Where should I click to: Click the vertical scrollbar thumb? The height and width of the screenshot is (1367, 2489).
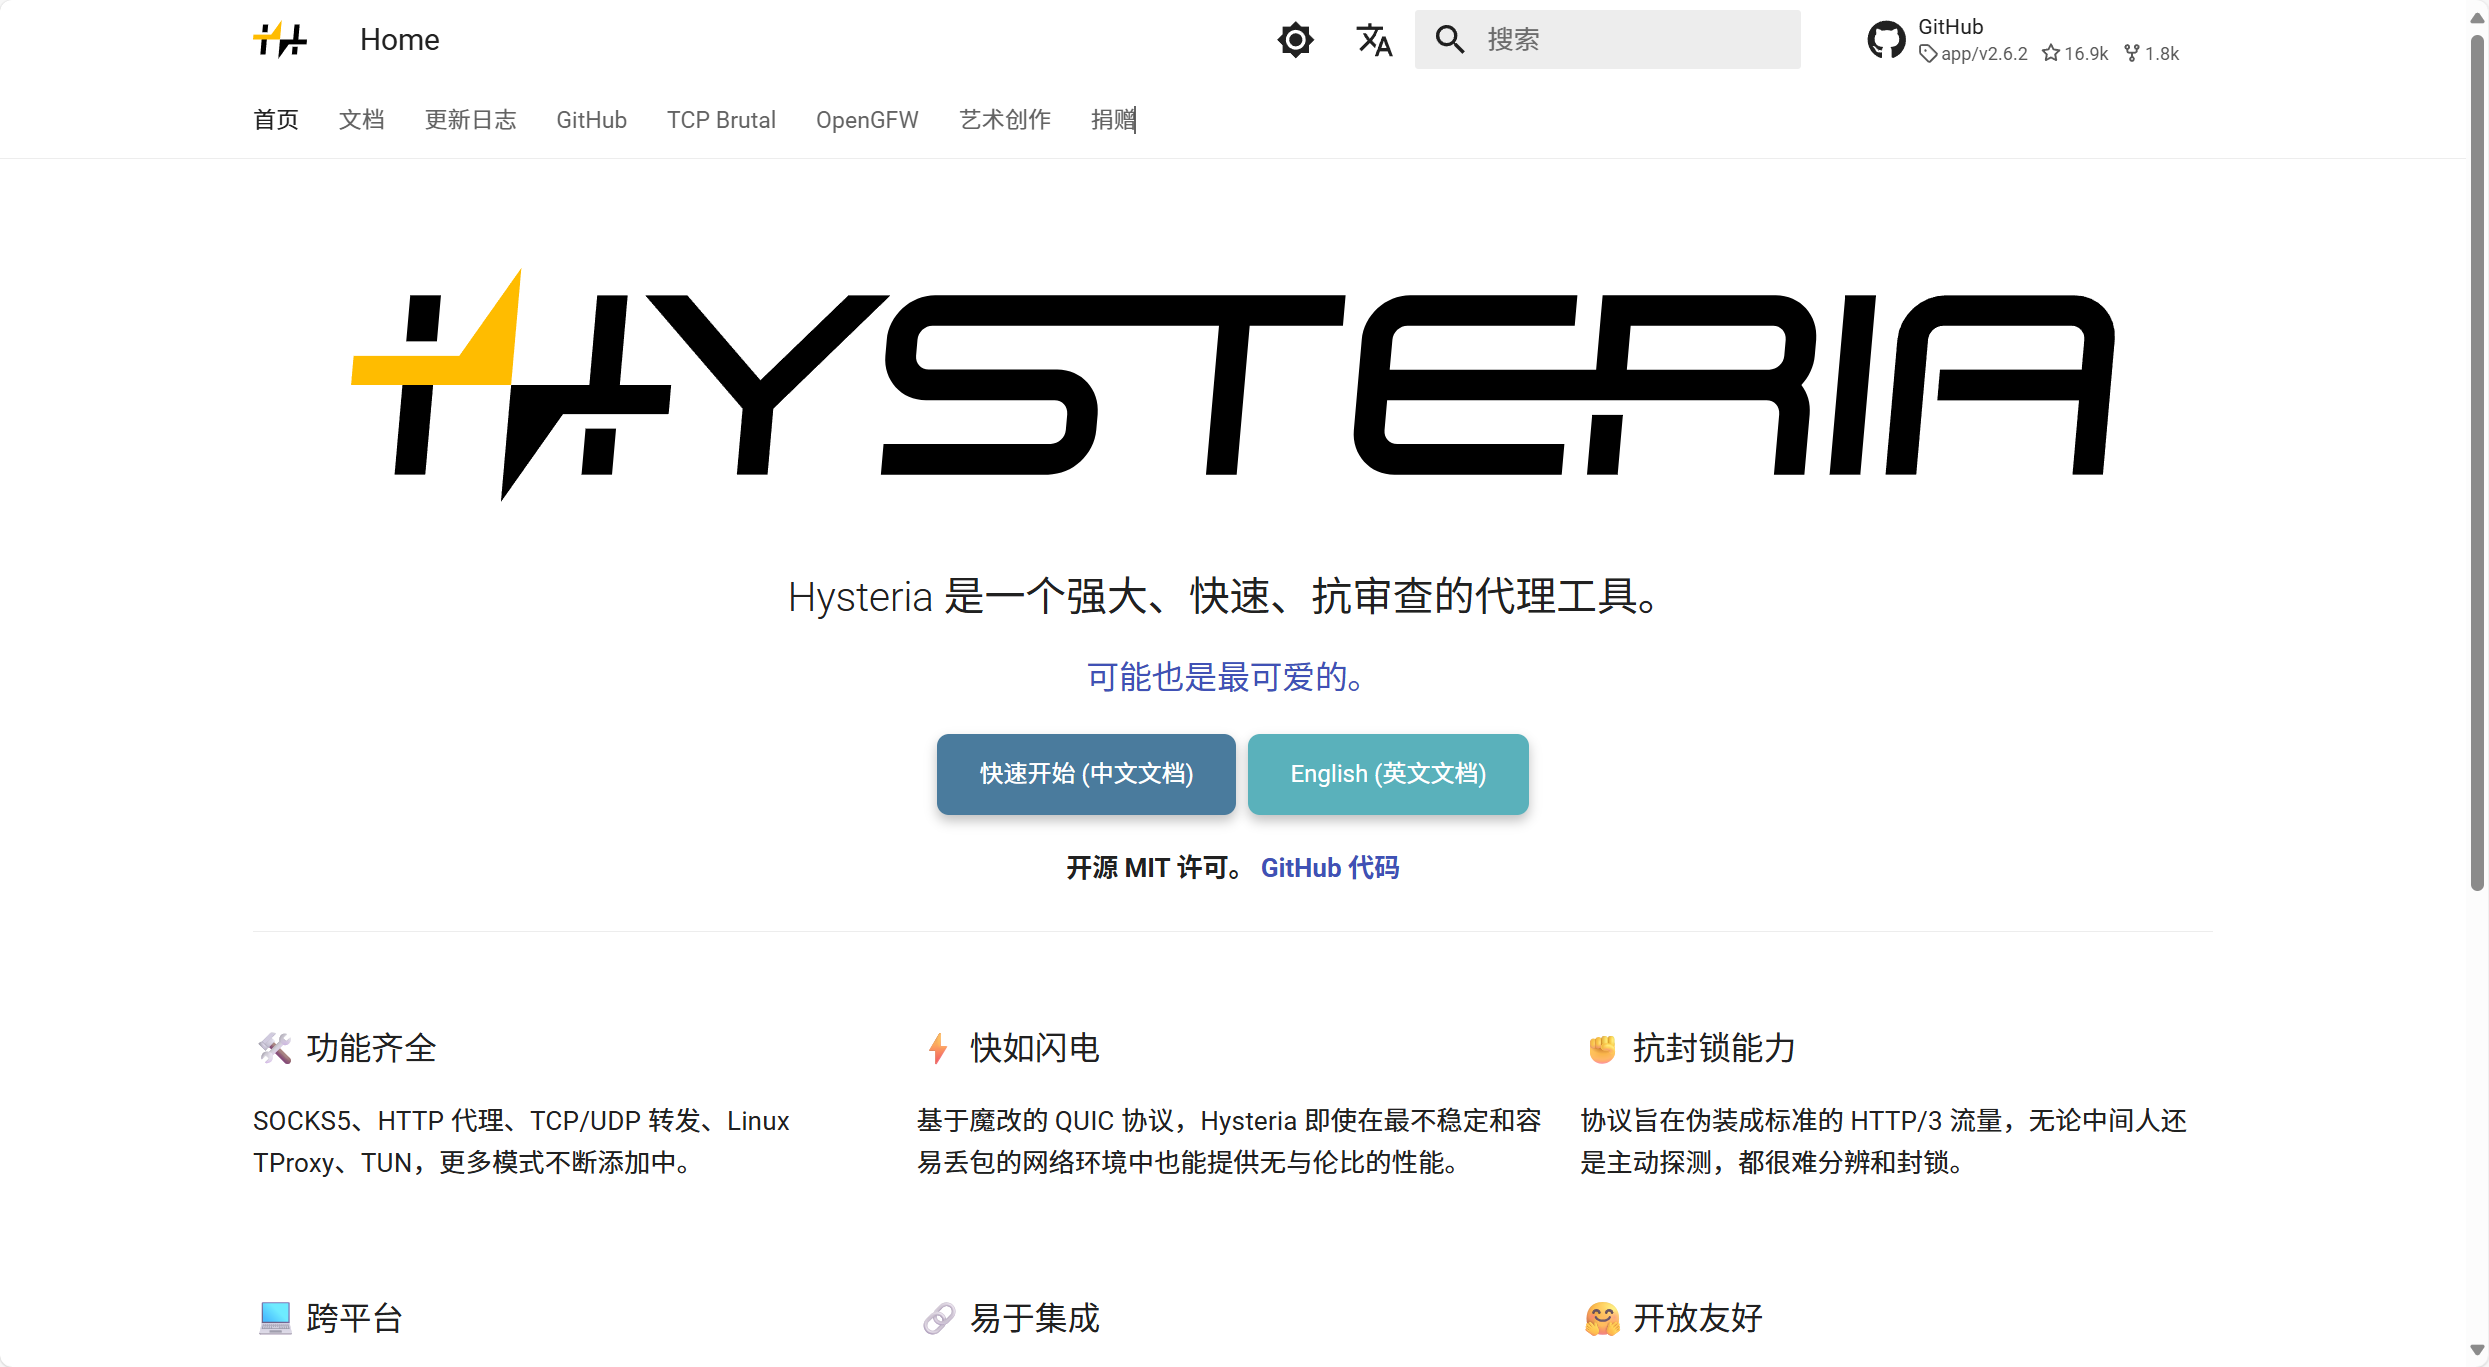pyautogui.click(x=2477, y=462)
